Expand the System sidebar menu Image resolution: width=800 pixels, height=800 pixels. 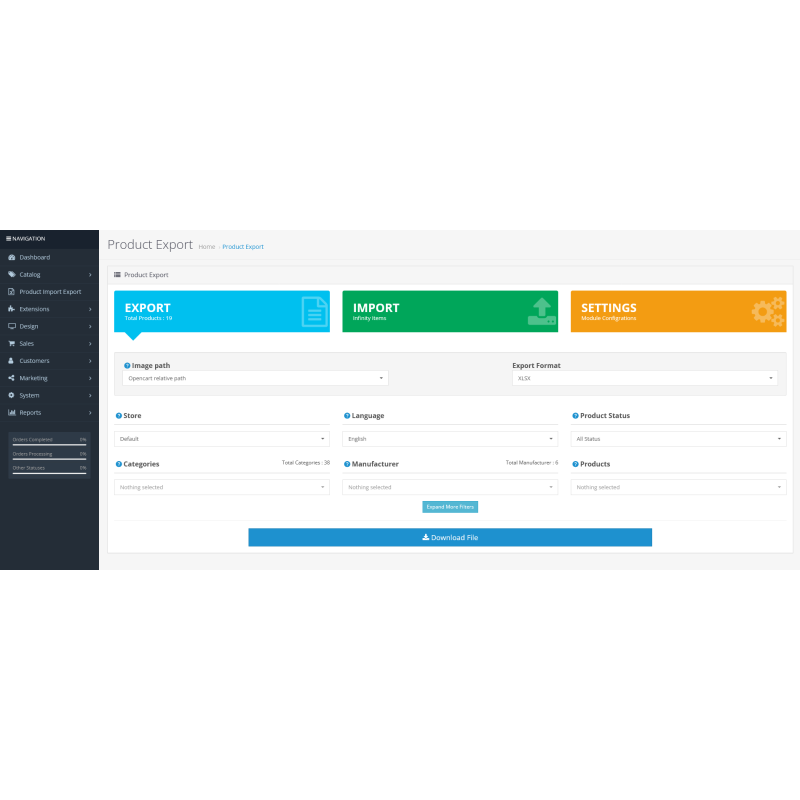pos(14,395)
